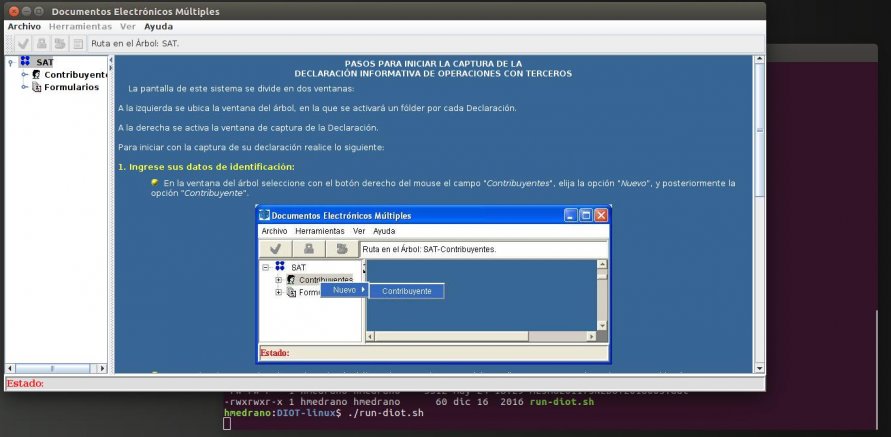The height and width of the screenshot is (437, 891).
Task: Click the help pane scroll-up arrow
Action: [759, 60]
